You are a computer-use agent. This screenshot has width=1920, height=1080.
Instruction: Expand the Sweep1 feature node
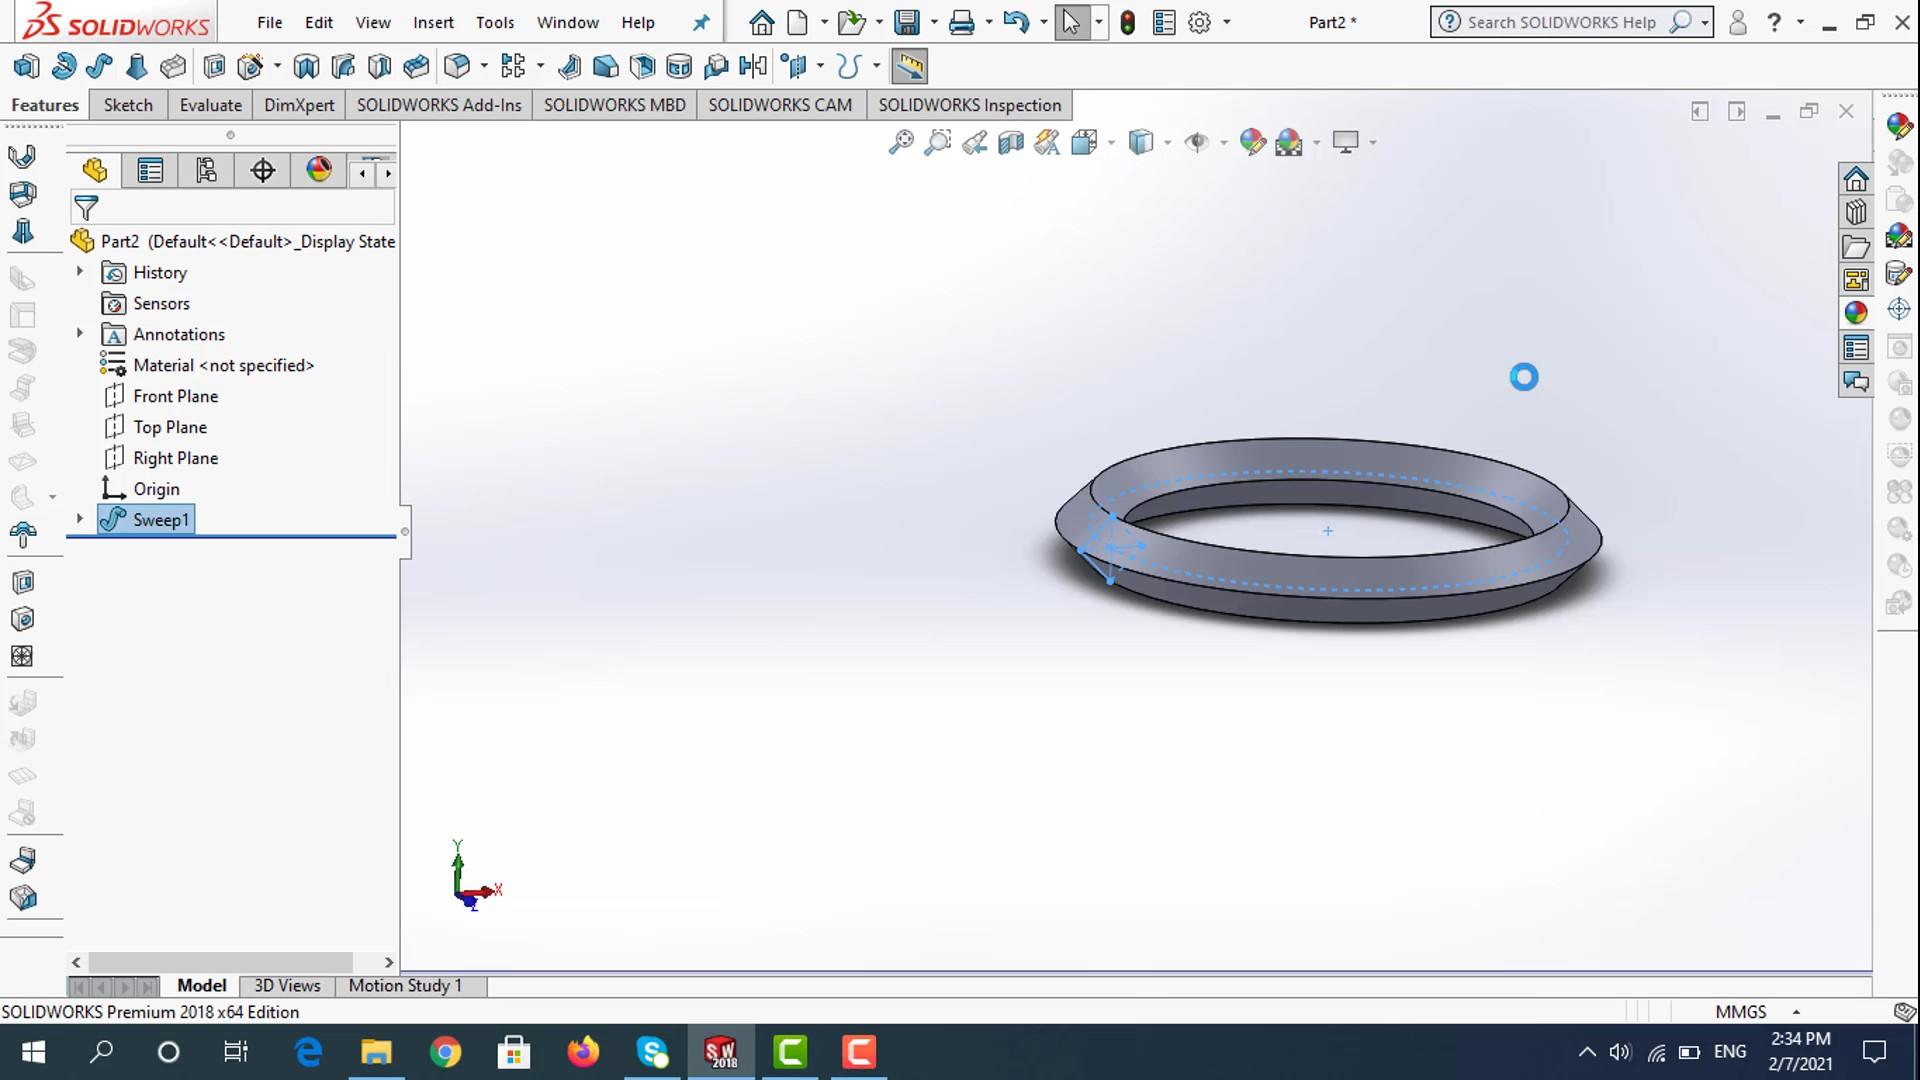pyautogui.click(x=80, y=519)
